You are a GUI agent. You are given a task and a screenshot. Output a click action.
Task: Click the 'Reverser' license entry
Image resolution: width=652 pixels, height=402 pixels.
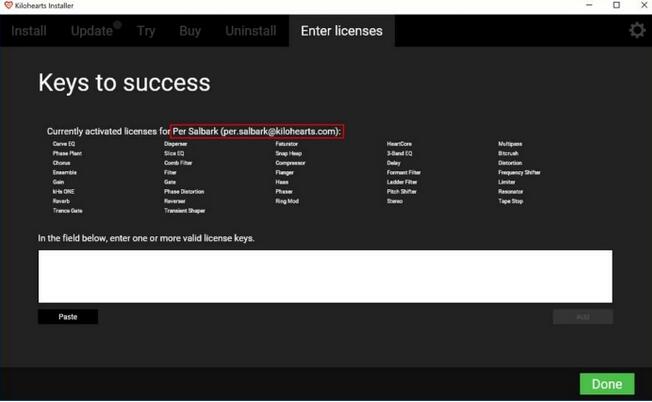click(x=175, y=201)
